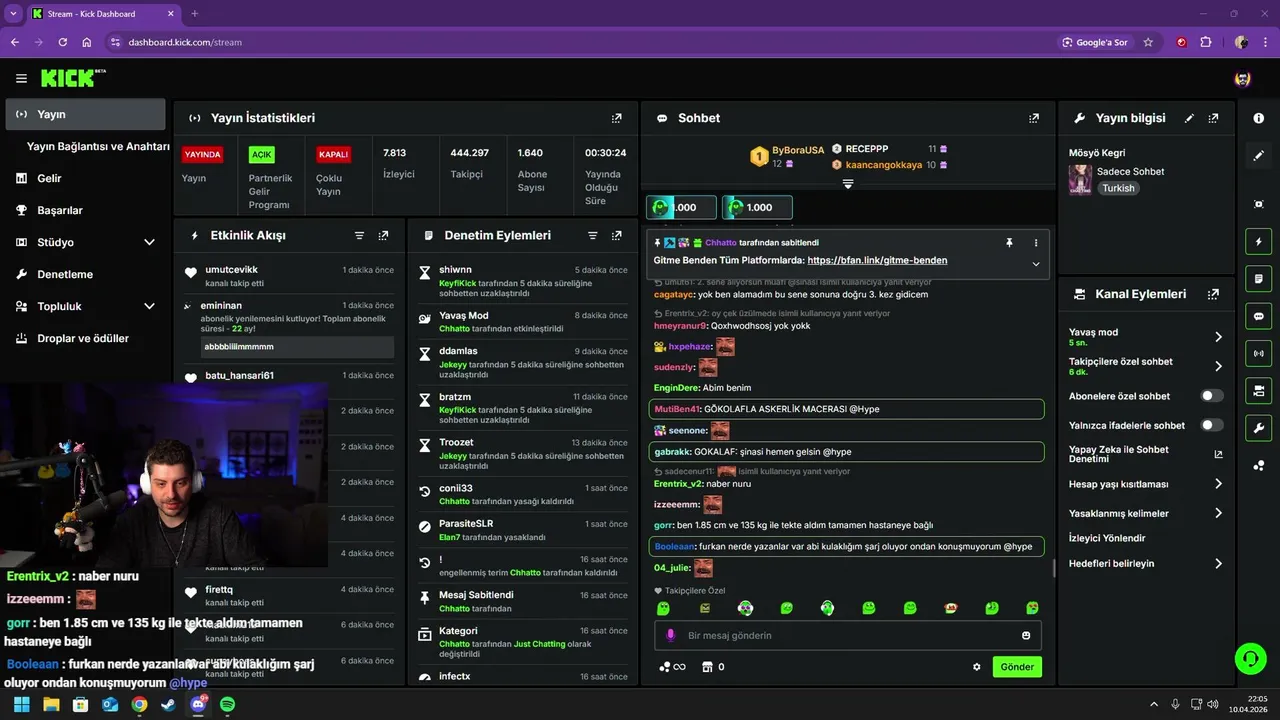Open the emoji picker in the message box
This screenshot has height=720, width=1280.
pos(1026,636)
